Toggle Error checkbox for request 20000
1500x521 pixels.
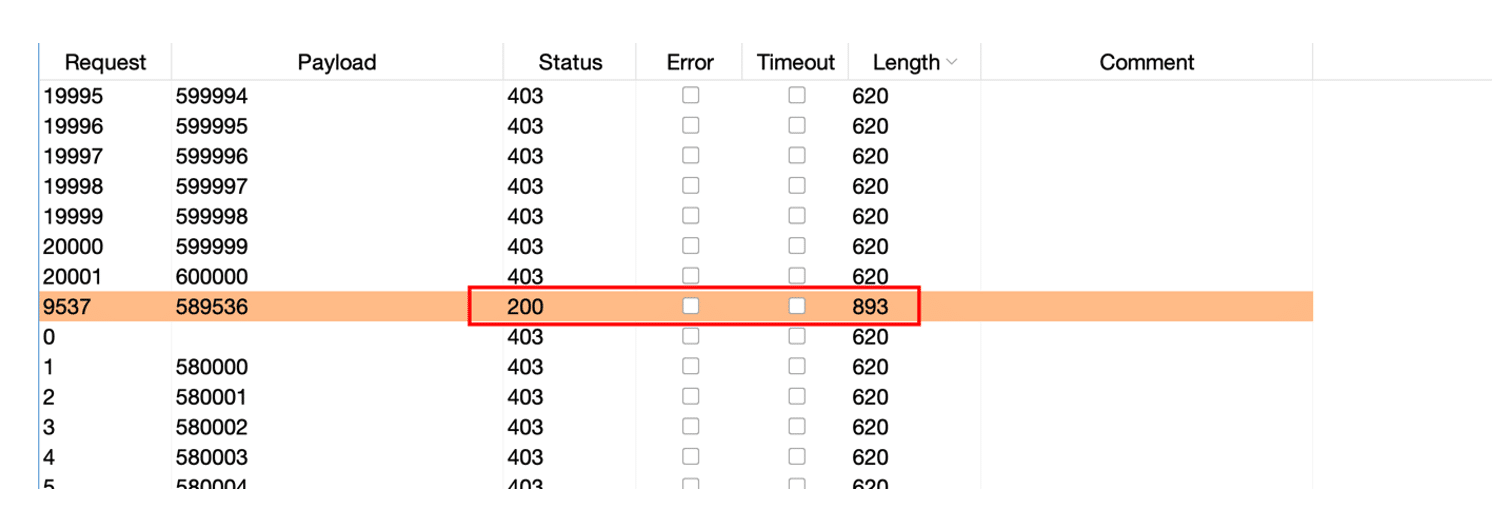690,246
